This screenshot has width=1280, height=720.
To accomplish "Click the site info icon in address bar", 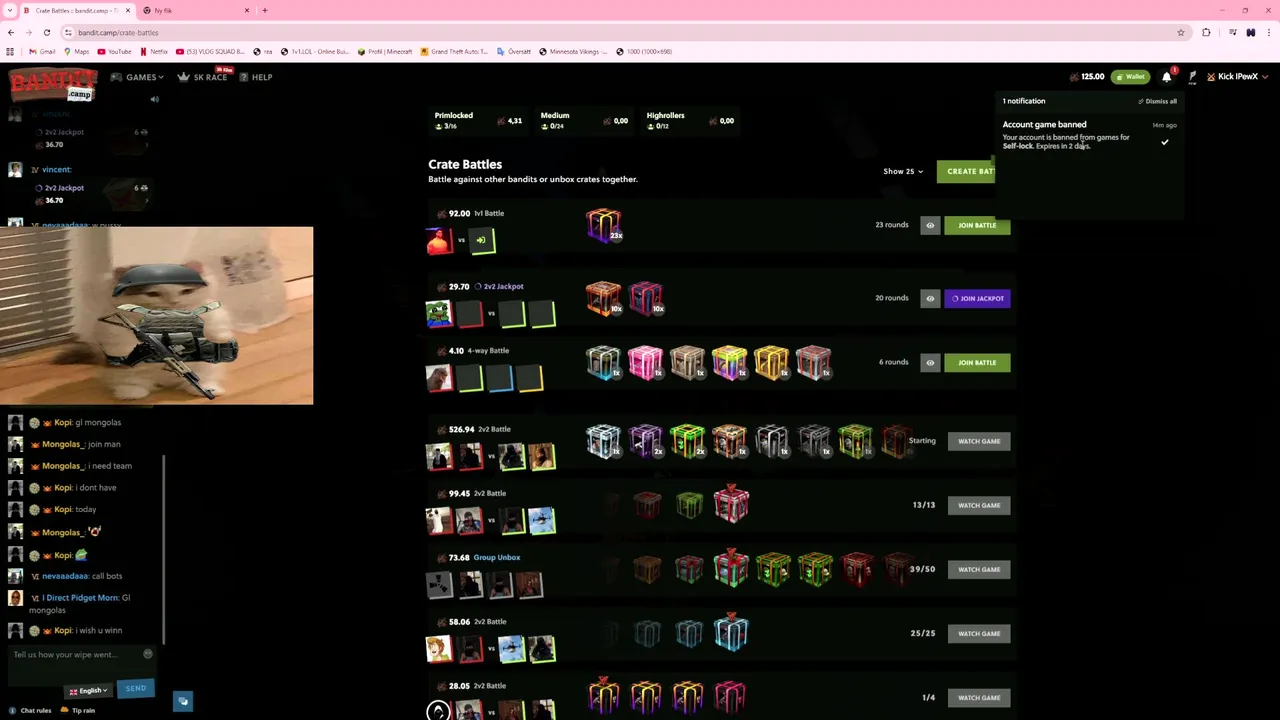I will [68, 33].
